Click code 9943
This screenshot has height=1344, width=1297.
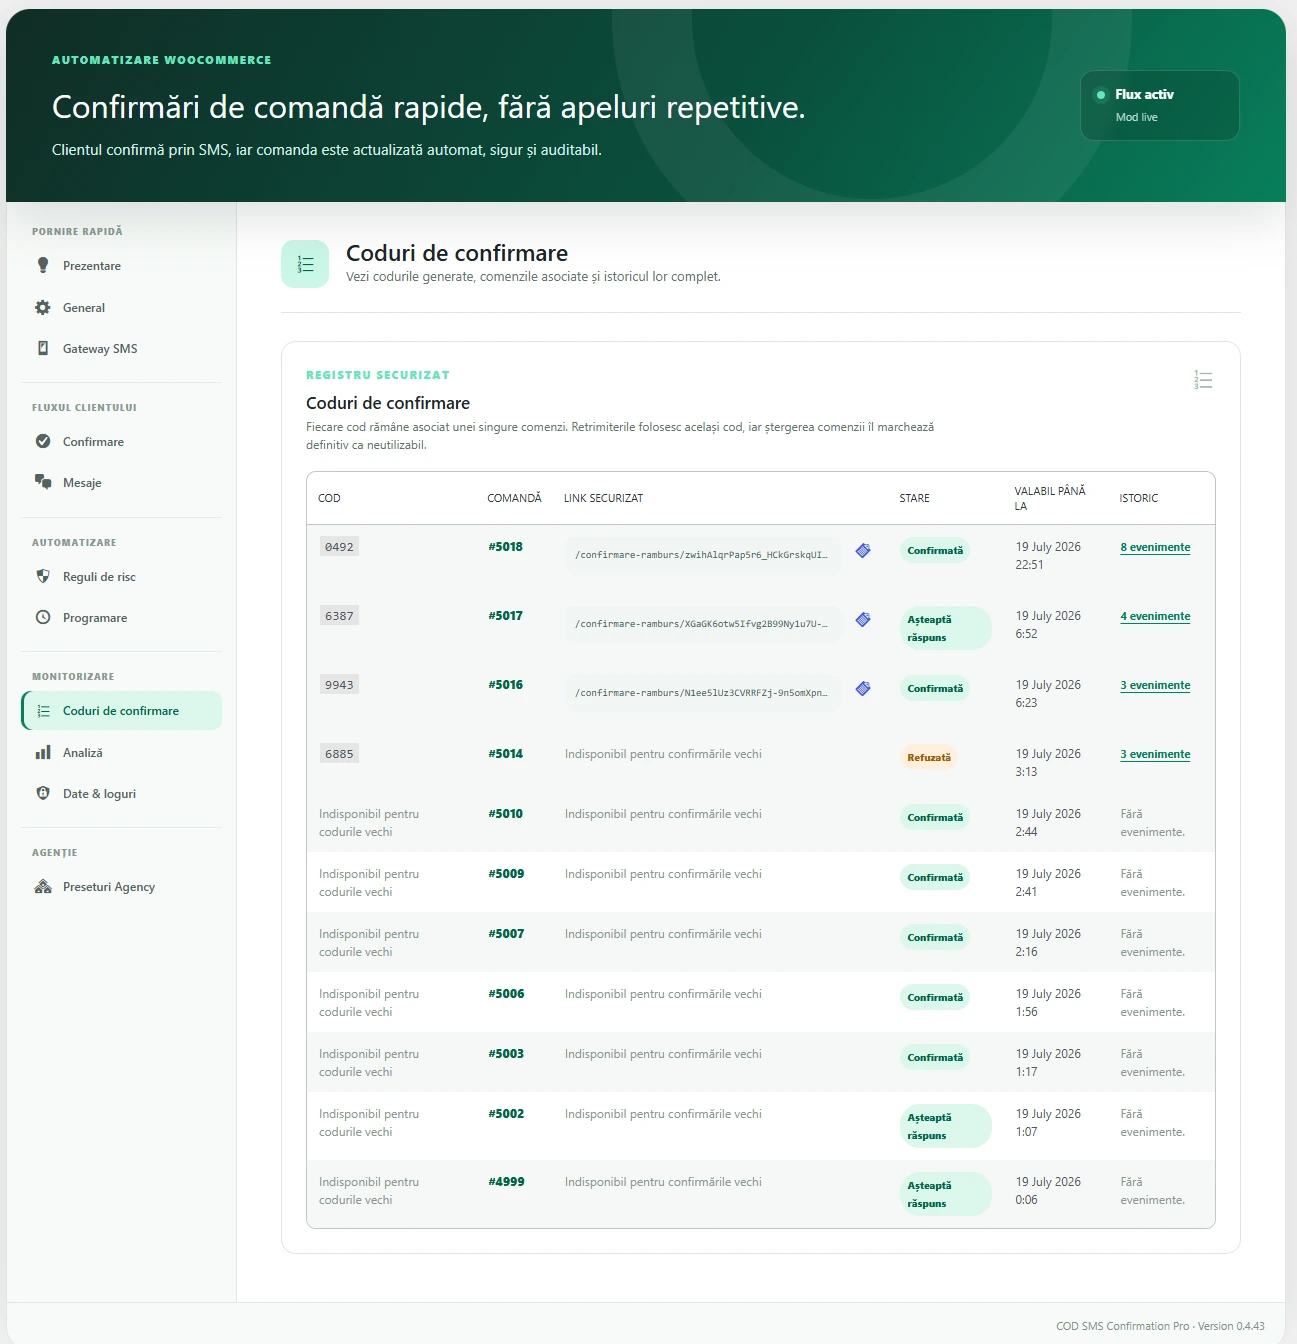(x=339, y=685)
